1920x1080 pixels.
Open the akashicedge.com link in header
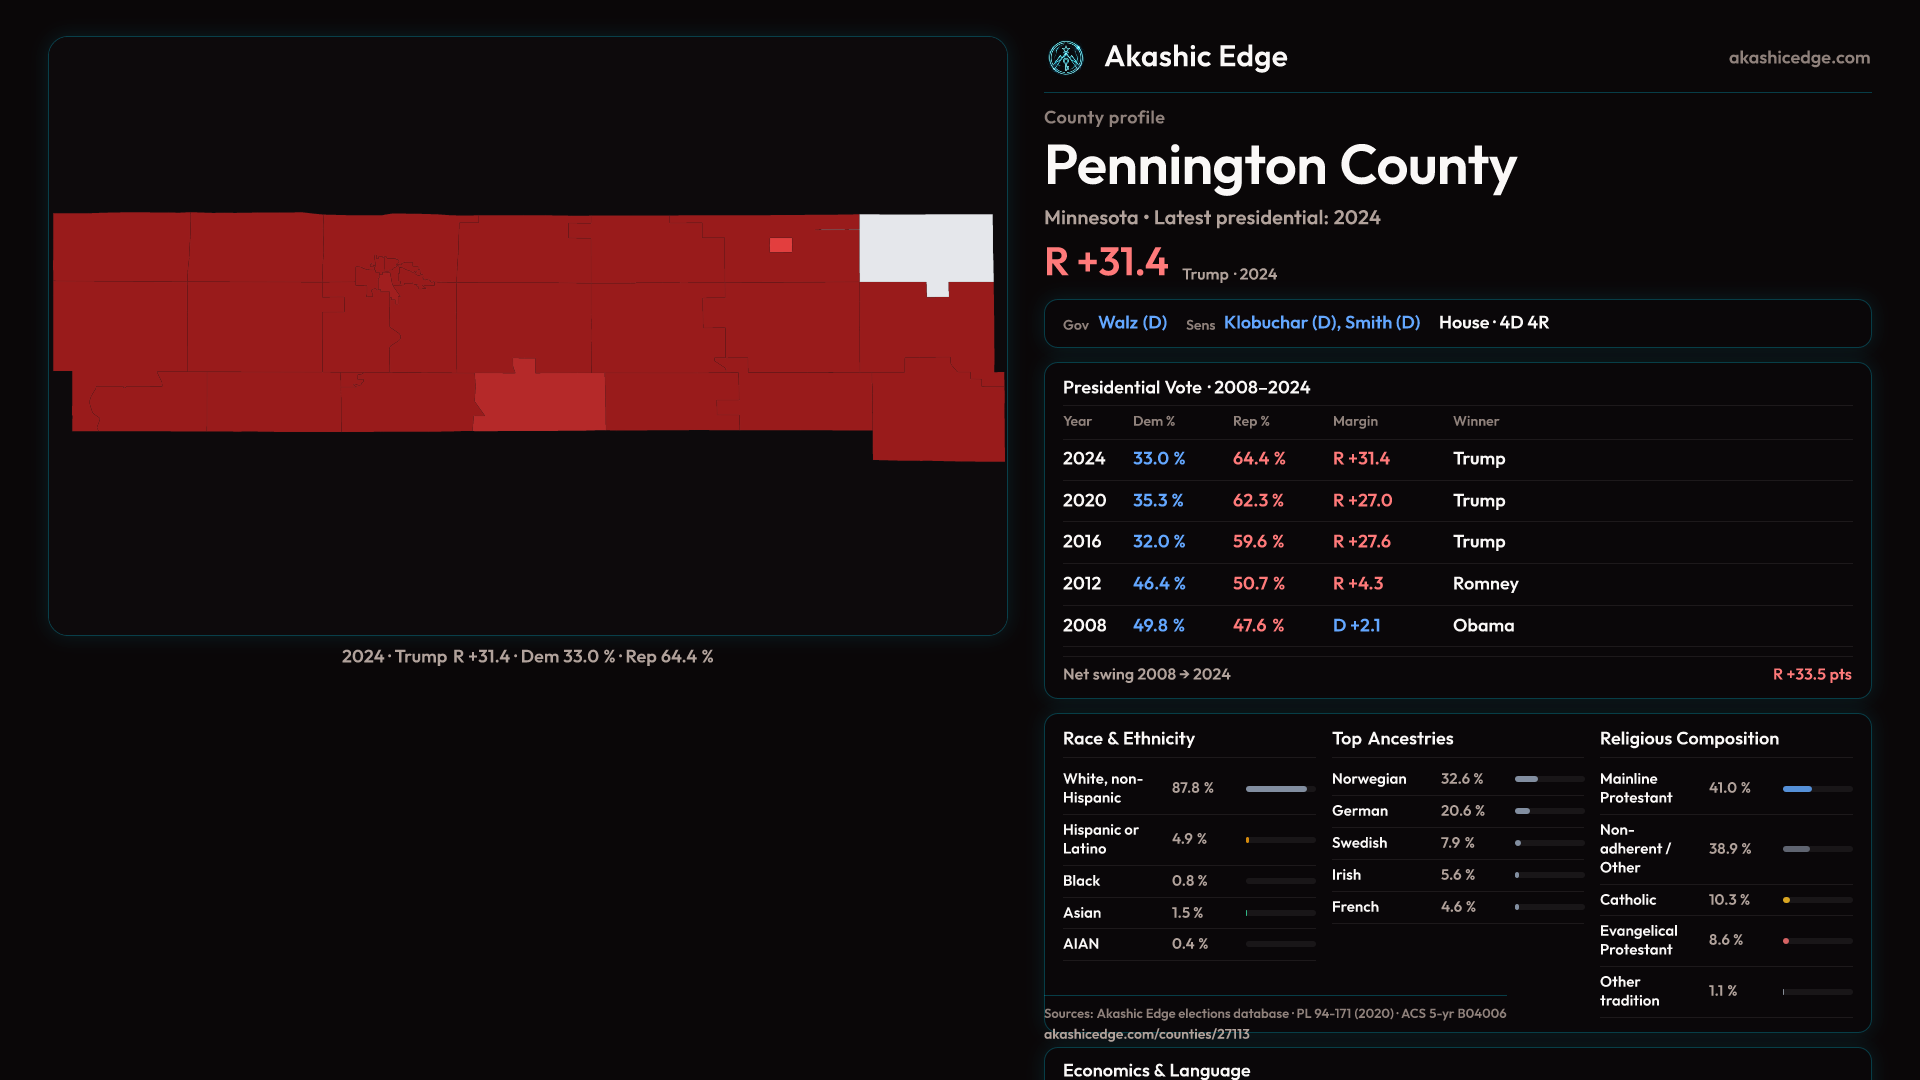1798,58
